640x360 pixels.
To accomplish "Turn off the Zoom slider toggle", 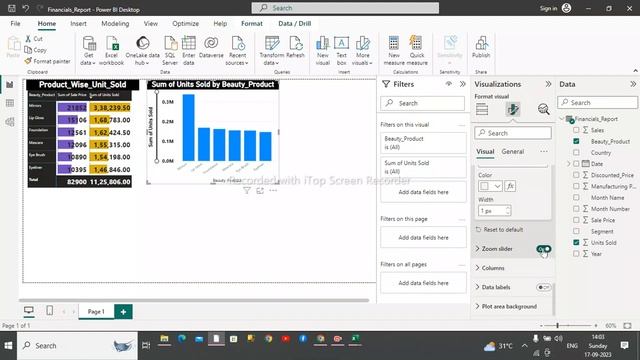I will (x=544, y=249).
